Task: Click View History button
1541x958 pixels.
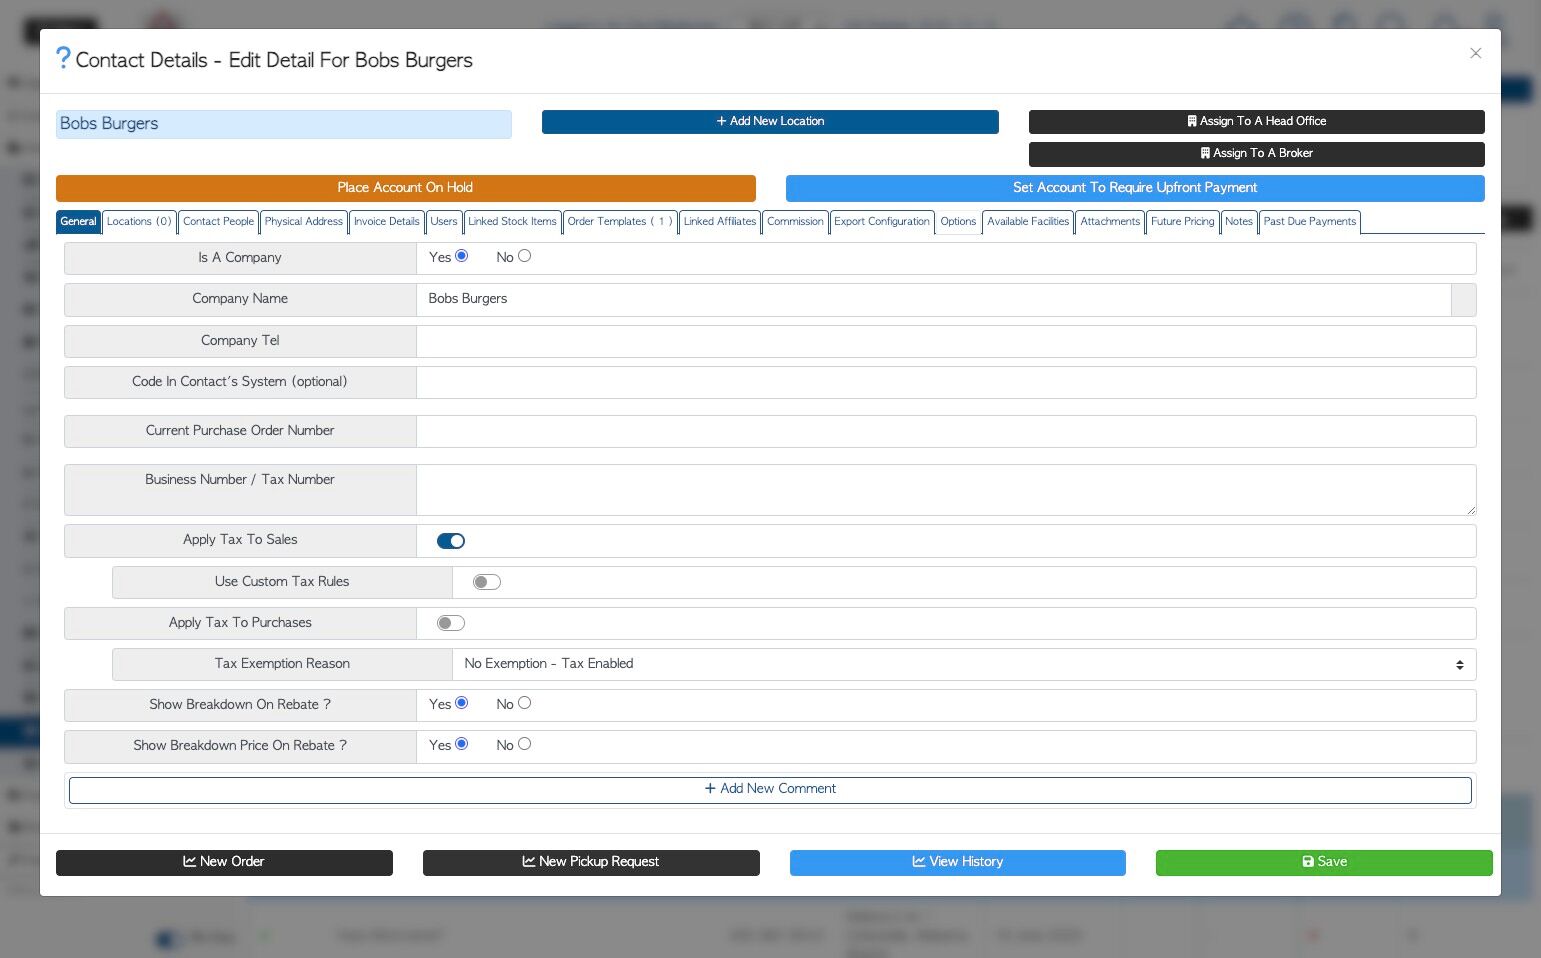Action: 958,862
